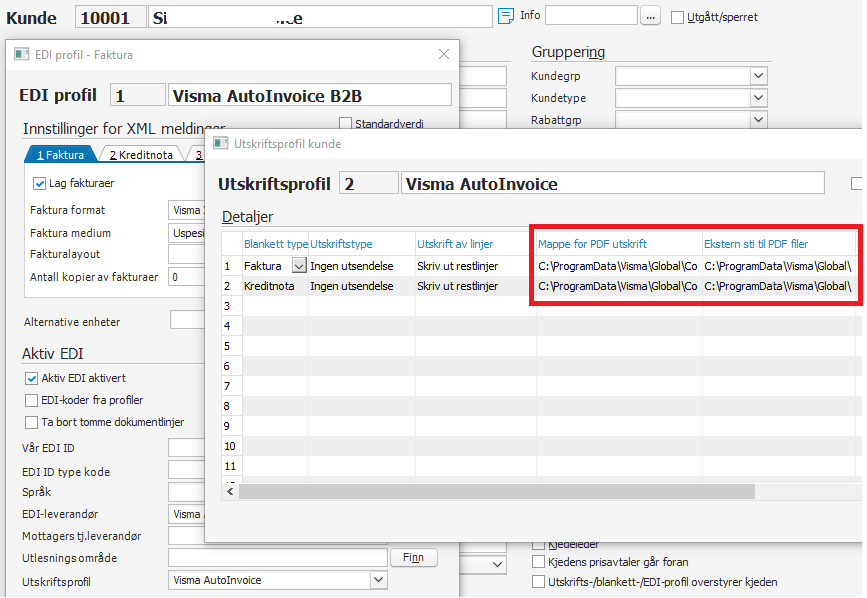Screen dimensions: 867x598
Task: Click the Blankett type column header
Action: pos(275,244)
